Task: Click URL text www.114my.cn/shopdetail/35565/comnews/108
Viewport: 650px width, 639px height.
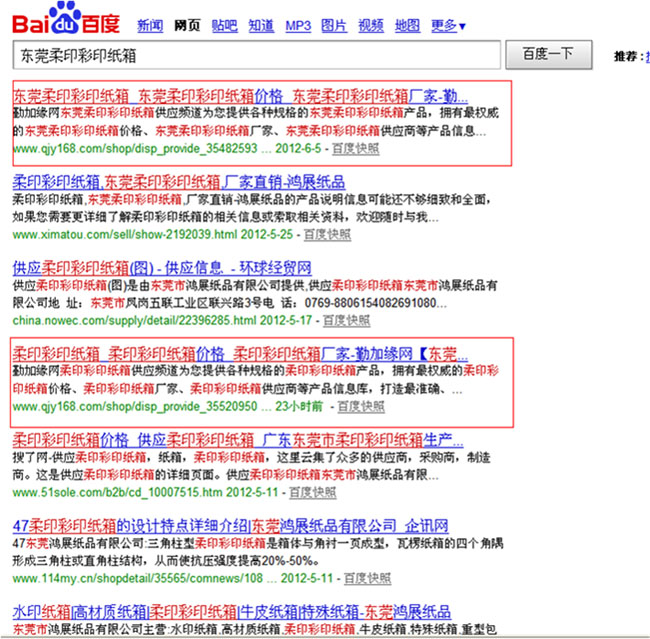Action: [138, 578]
